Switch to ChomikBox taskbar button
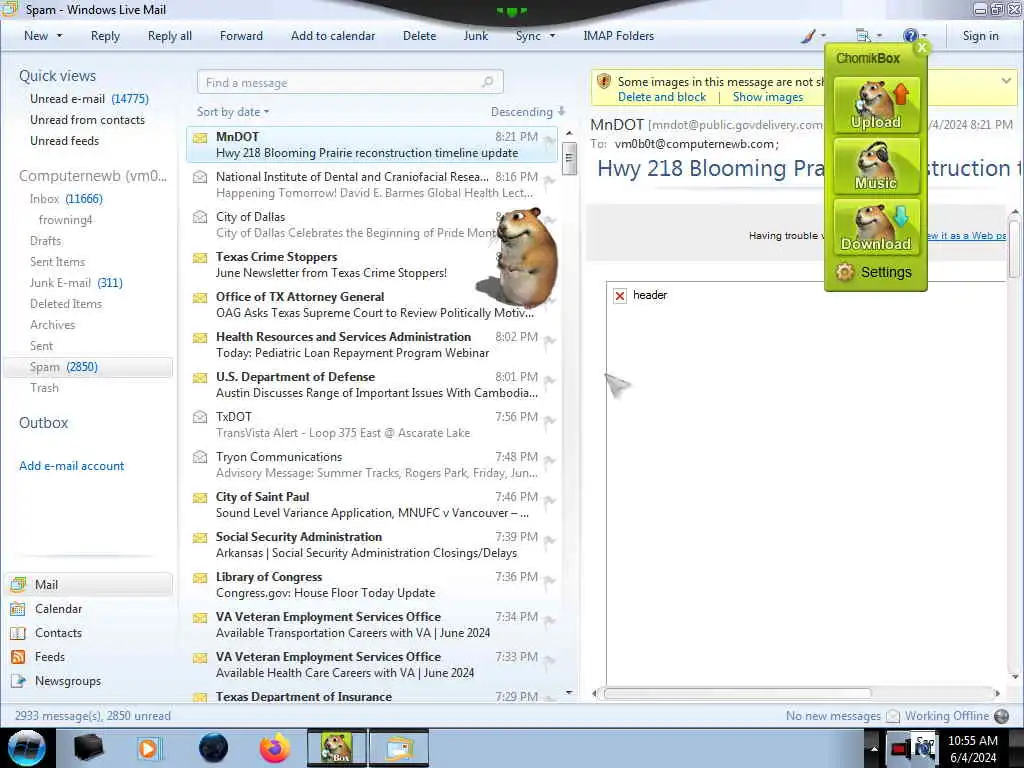Screen dimensions: 1024x768 337,748
